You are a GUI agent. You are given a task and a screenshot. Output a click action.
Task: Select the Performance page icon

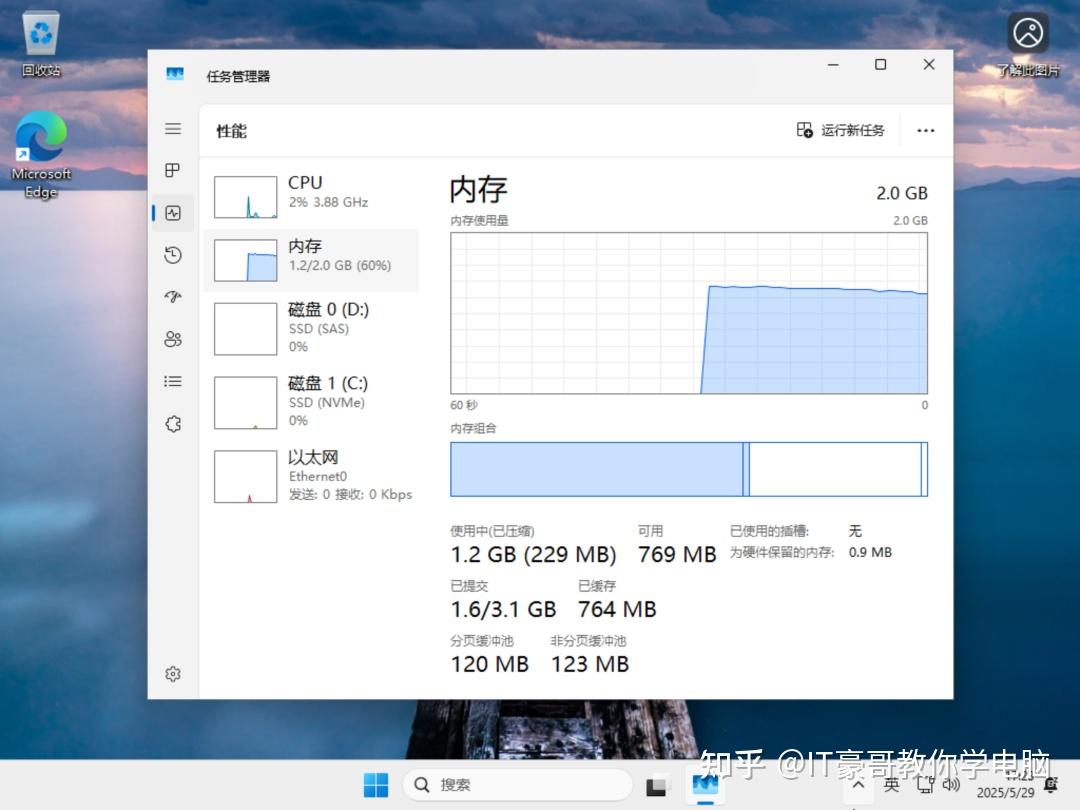(x=172, y=212)
